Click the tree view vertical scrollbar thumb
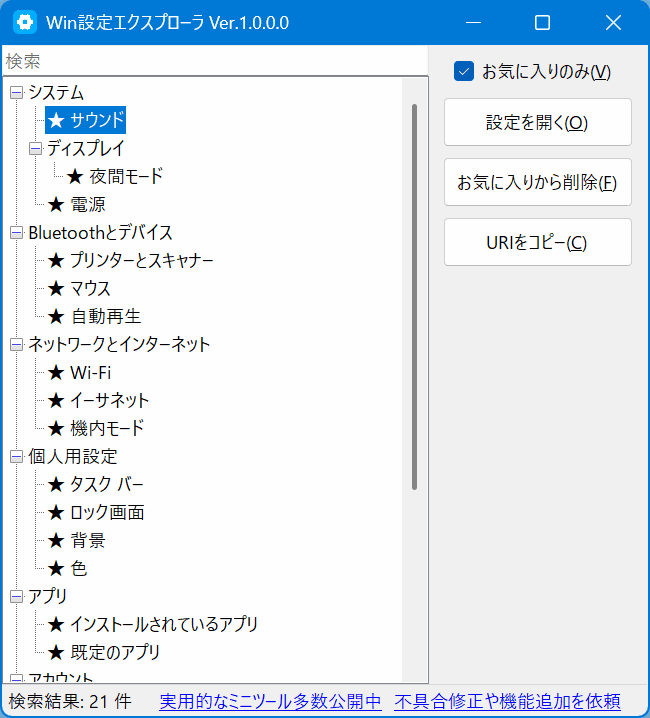The image size is (650, 718). [x=415, y=297]
